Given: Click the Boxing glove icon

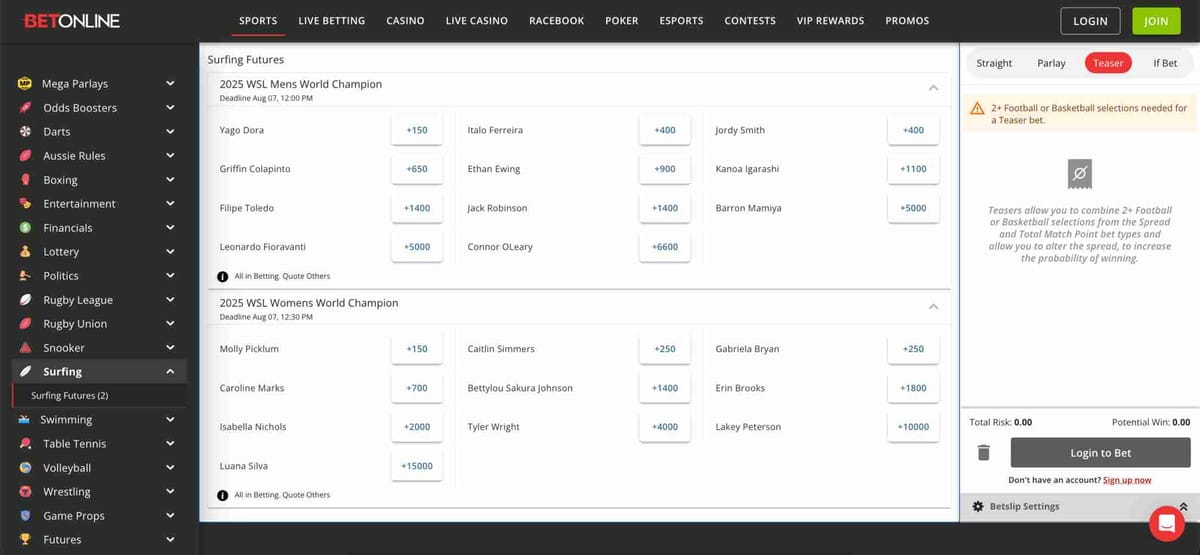Looking at the screenshot, I should 25,180.
